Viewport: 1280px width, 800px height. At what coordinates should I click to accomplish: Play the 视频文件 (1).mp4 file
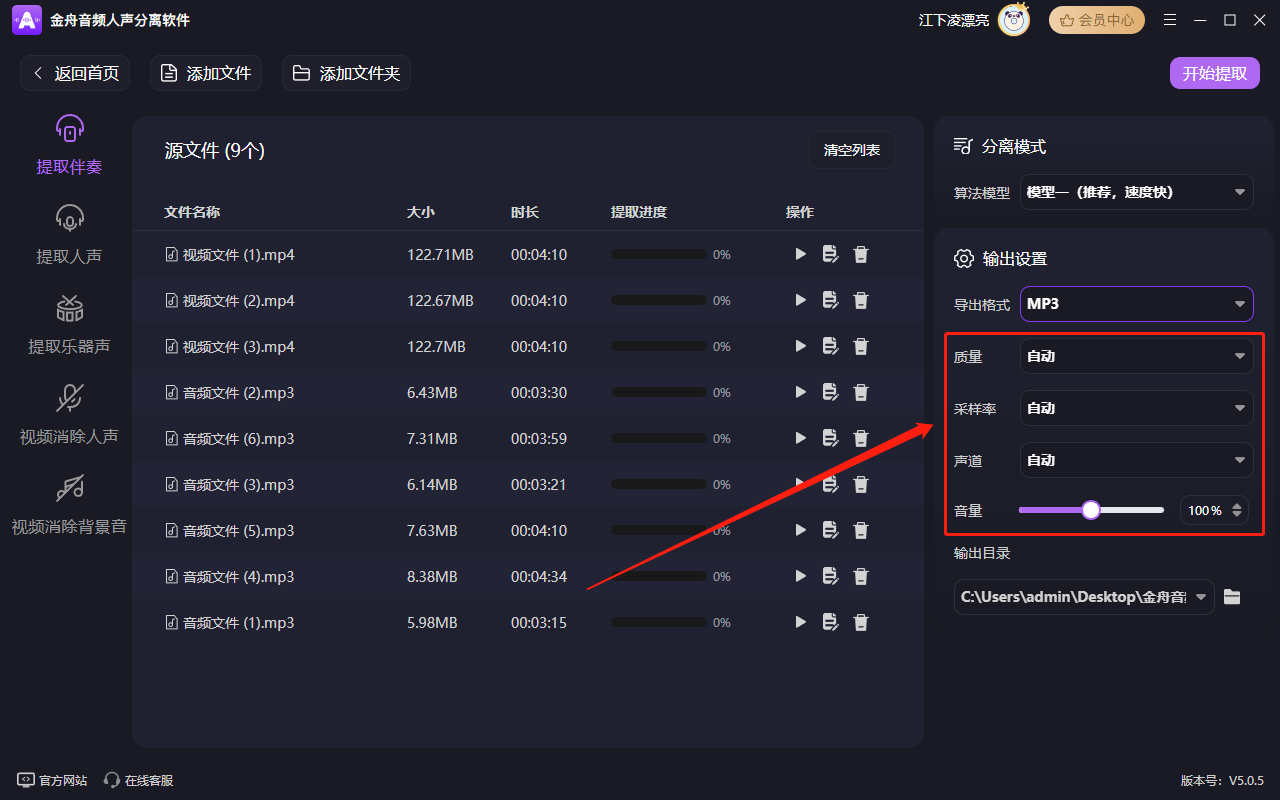pyautogui.click(x=800, y=254)
